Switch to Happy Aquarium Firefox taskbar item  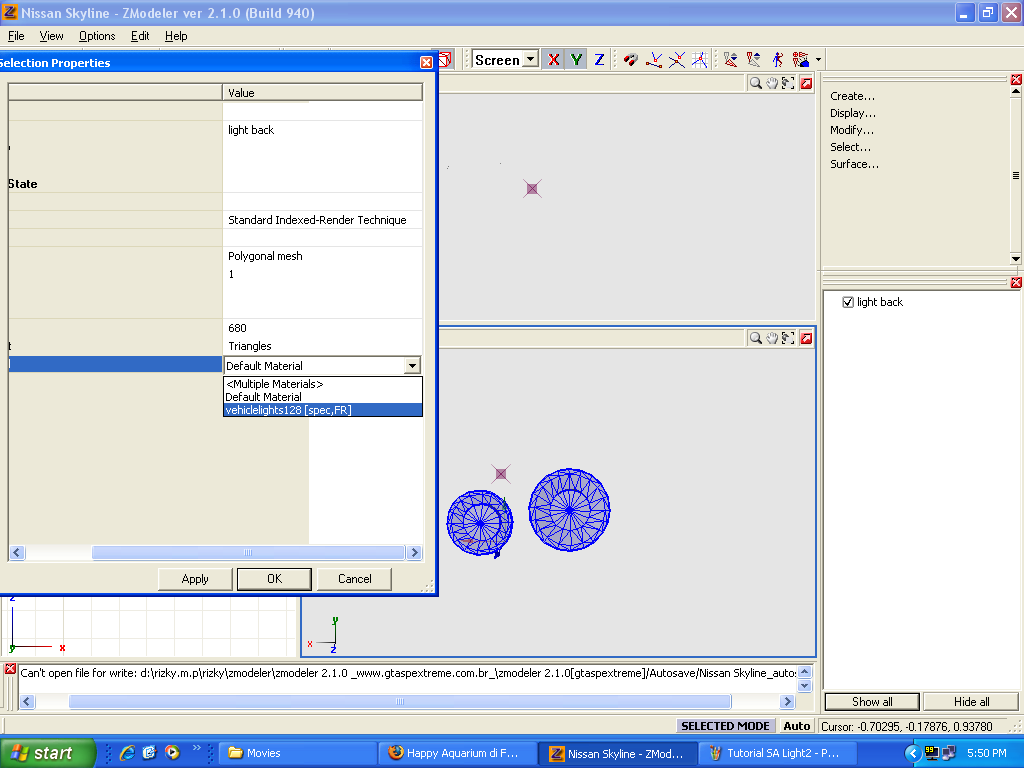[458, 753]
